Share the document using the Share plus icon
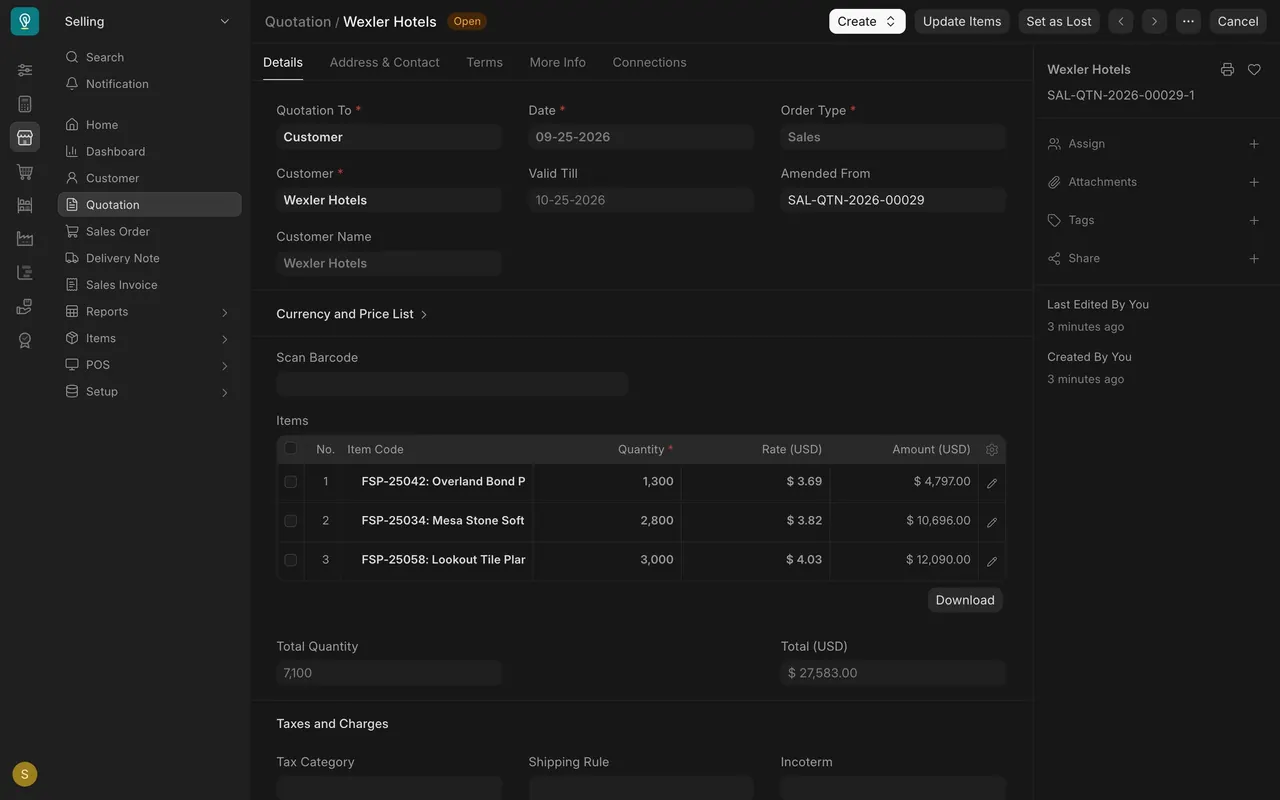This screenshot has height=800, width=1280. coord(1254,258)
